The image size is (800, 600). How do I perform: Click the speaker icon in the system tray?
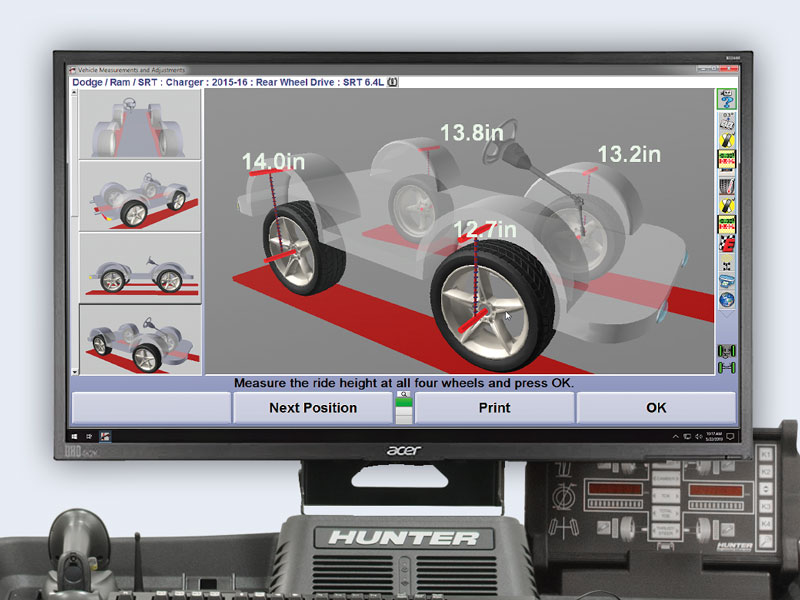(698, 436)
